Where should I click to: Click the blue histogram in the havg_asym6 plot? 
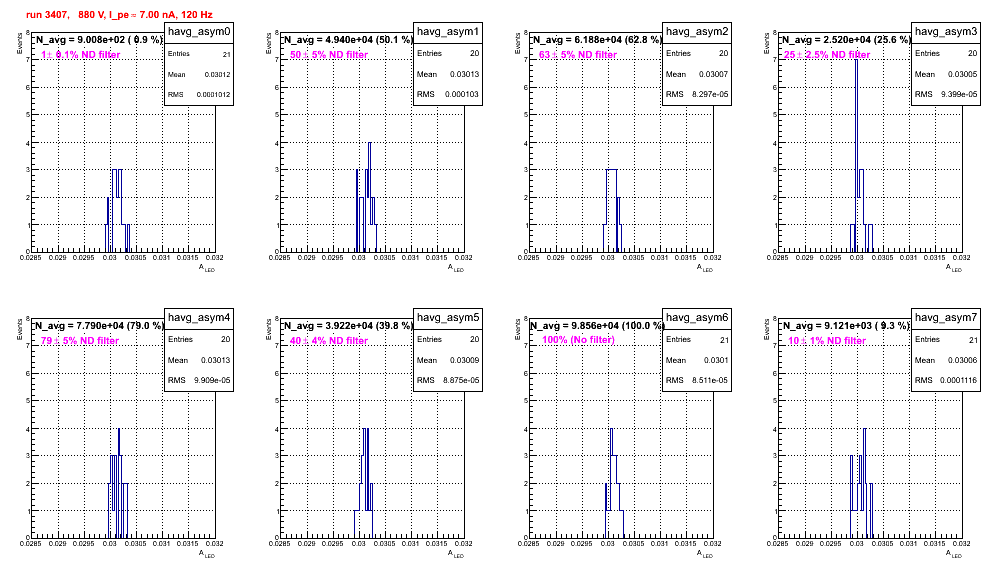614,483
